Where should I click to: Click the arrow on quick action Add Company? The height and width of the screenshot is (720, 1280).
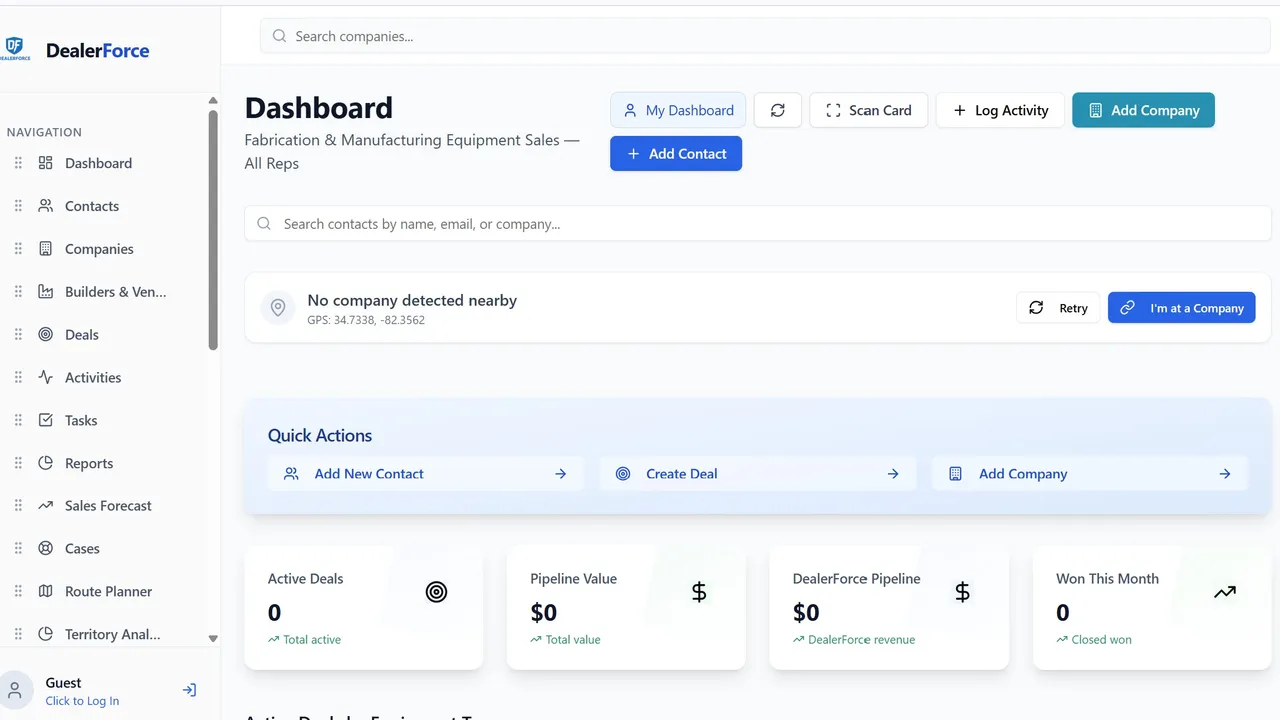pos(1225,474)
